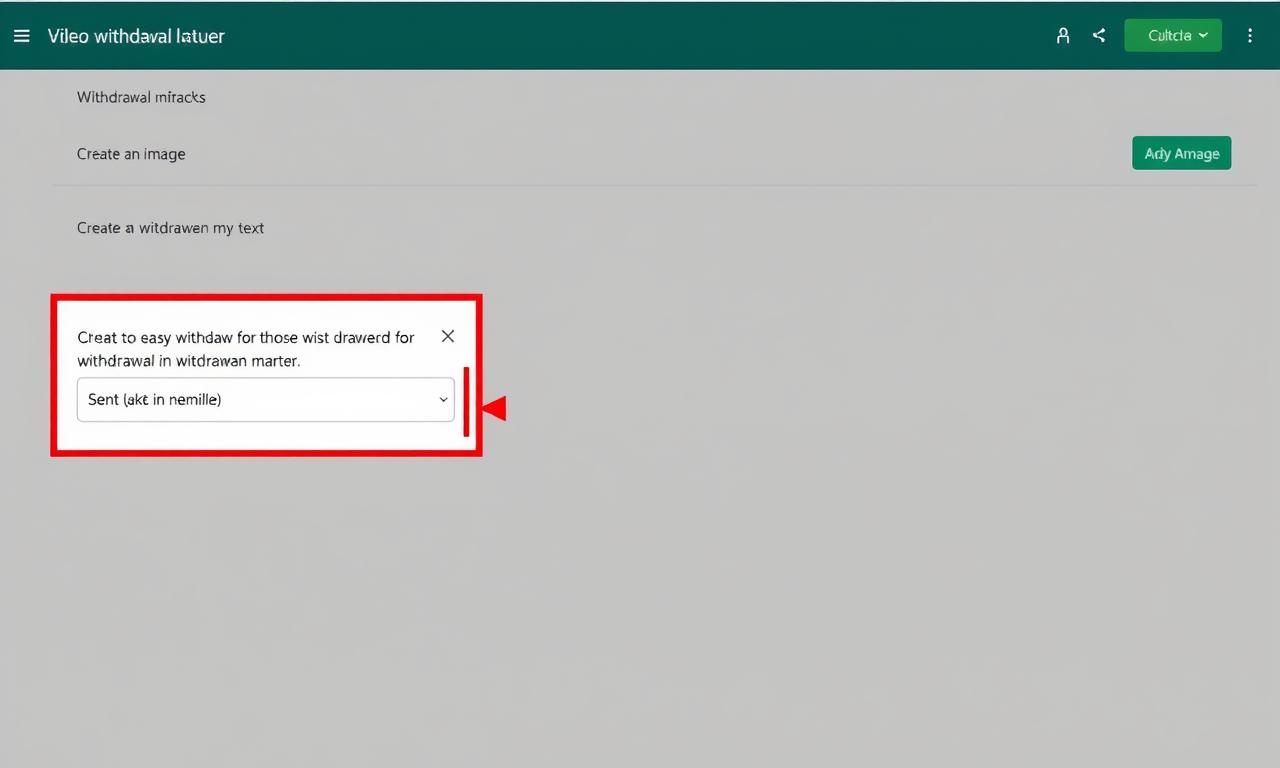Click the "Create an image" row label
The height and width of the screenshot is (768, 1280).
pyautogui.click(x=131, y=154)
